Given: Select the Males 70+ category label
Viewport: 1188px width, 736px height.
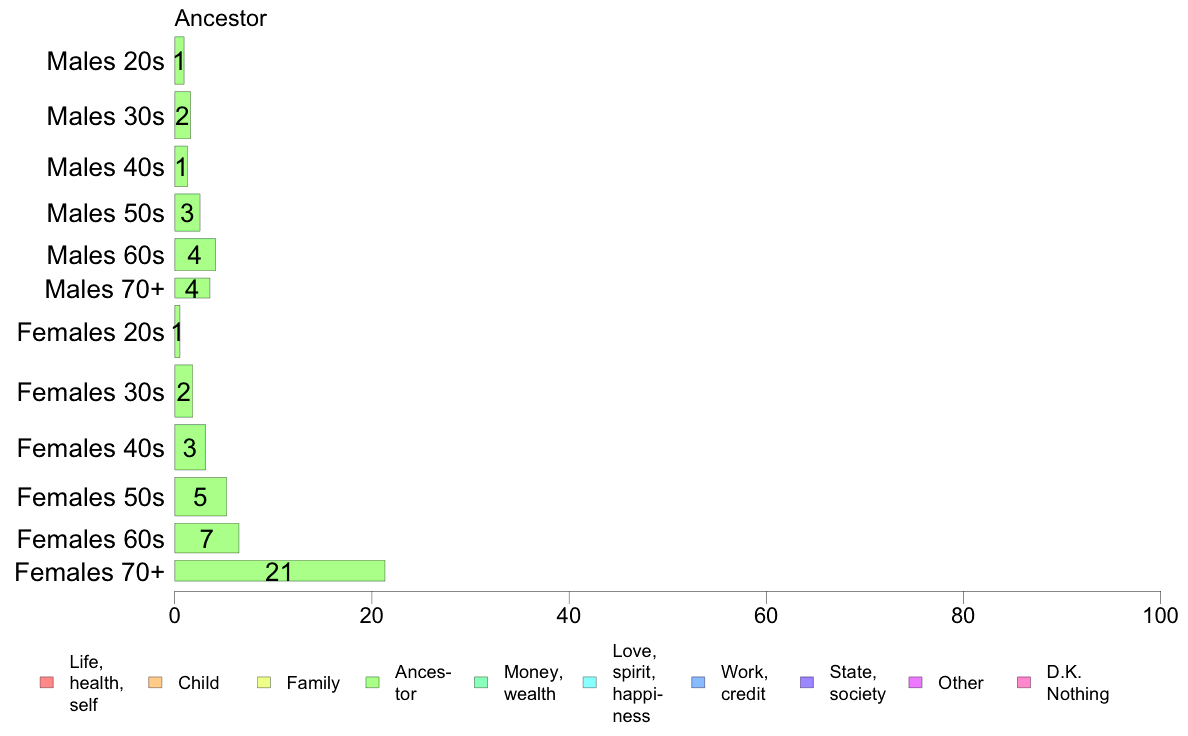Looking at the screenshot, I should (x=105, y=289).
